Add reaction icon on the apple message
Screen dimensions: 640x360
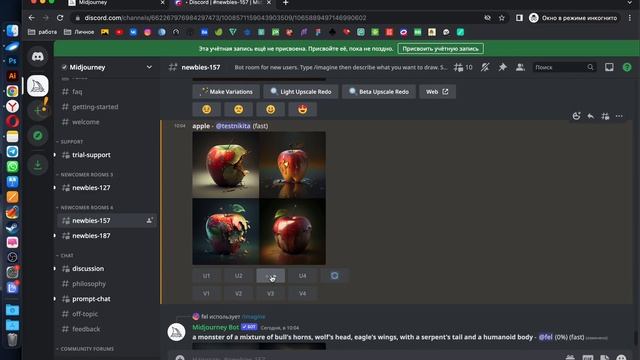coord(576,116)
